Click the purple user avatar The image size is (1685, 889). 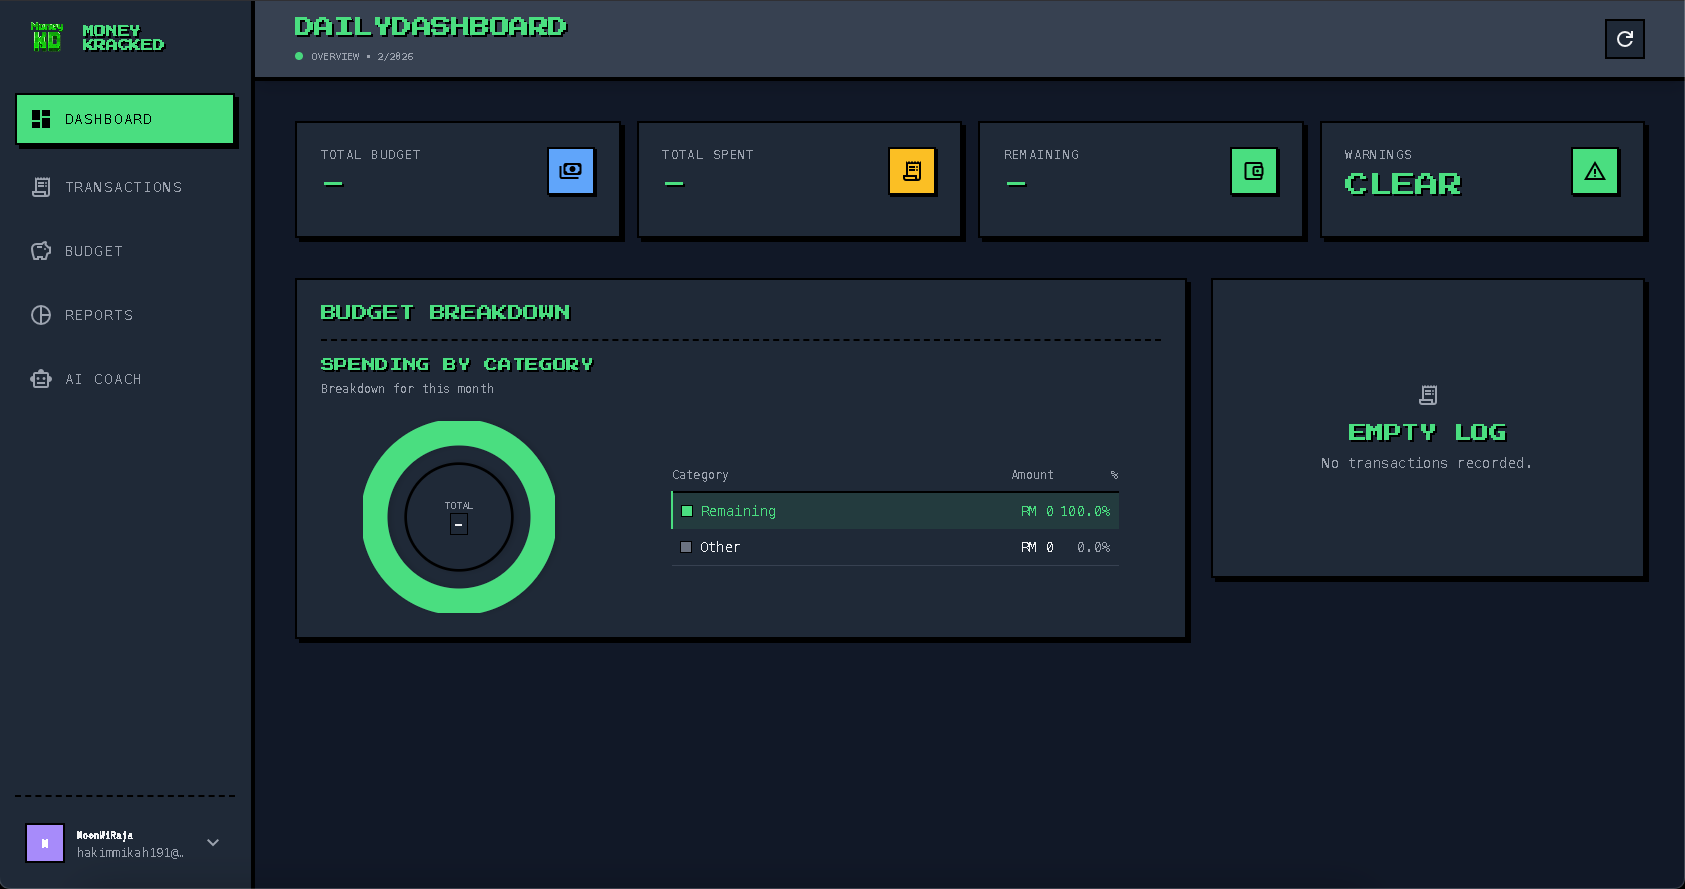click(x=45, y=843)
